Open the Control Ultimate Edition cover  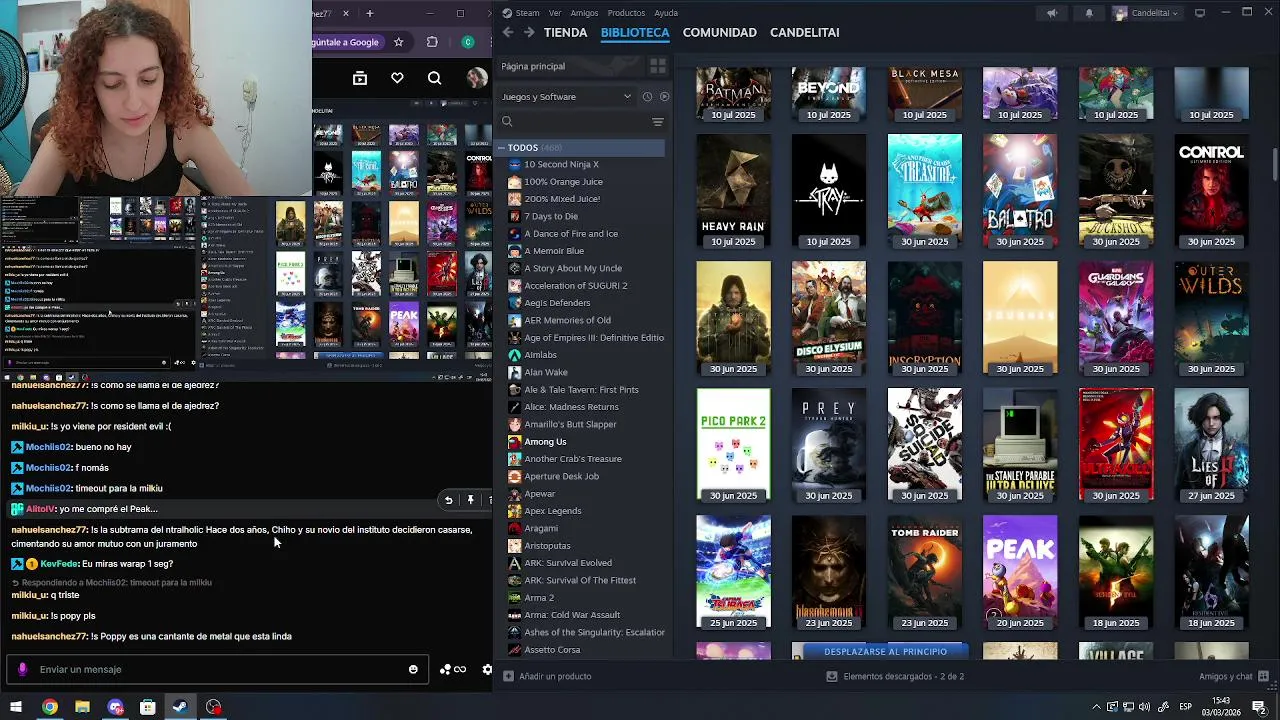click(1211, 190)
